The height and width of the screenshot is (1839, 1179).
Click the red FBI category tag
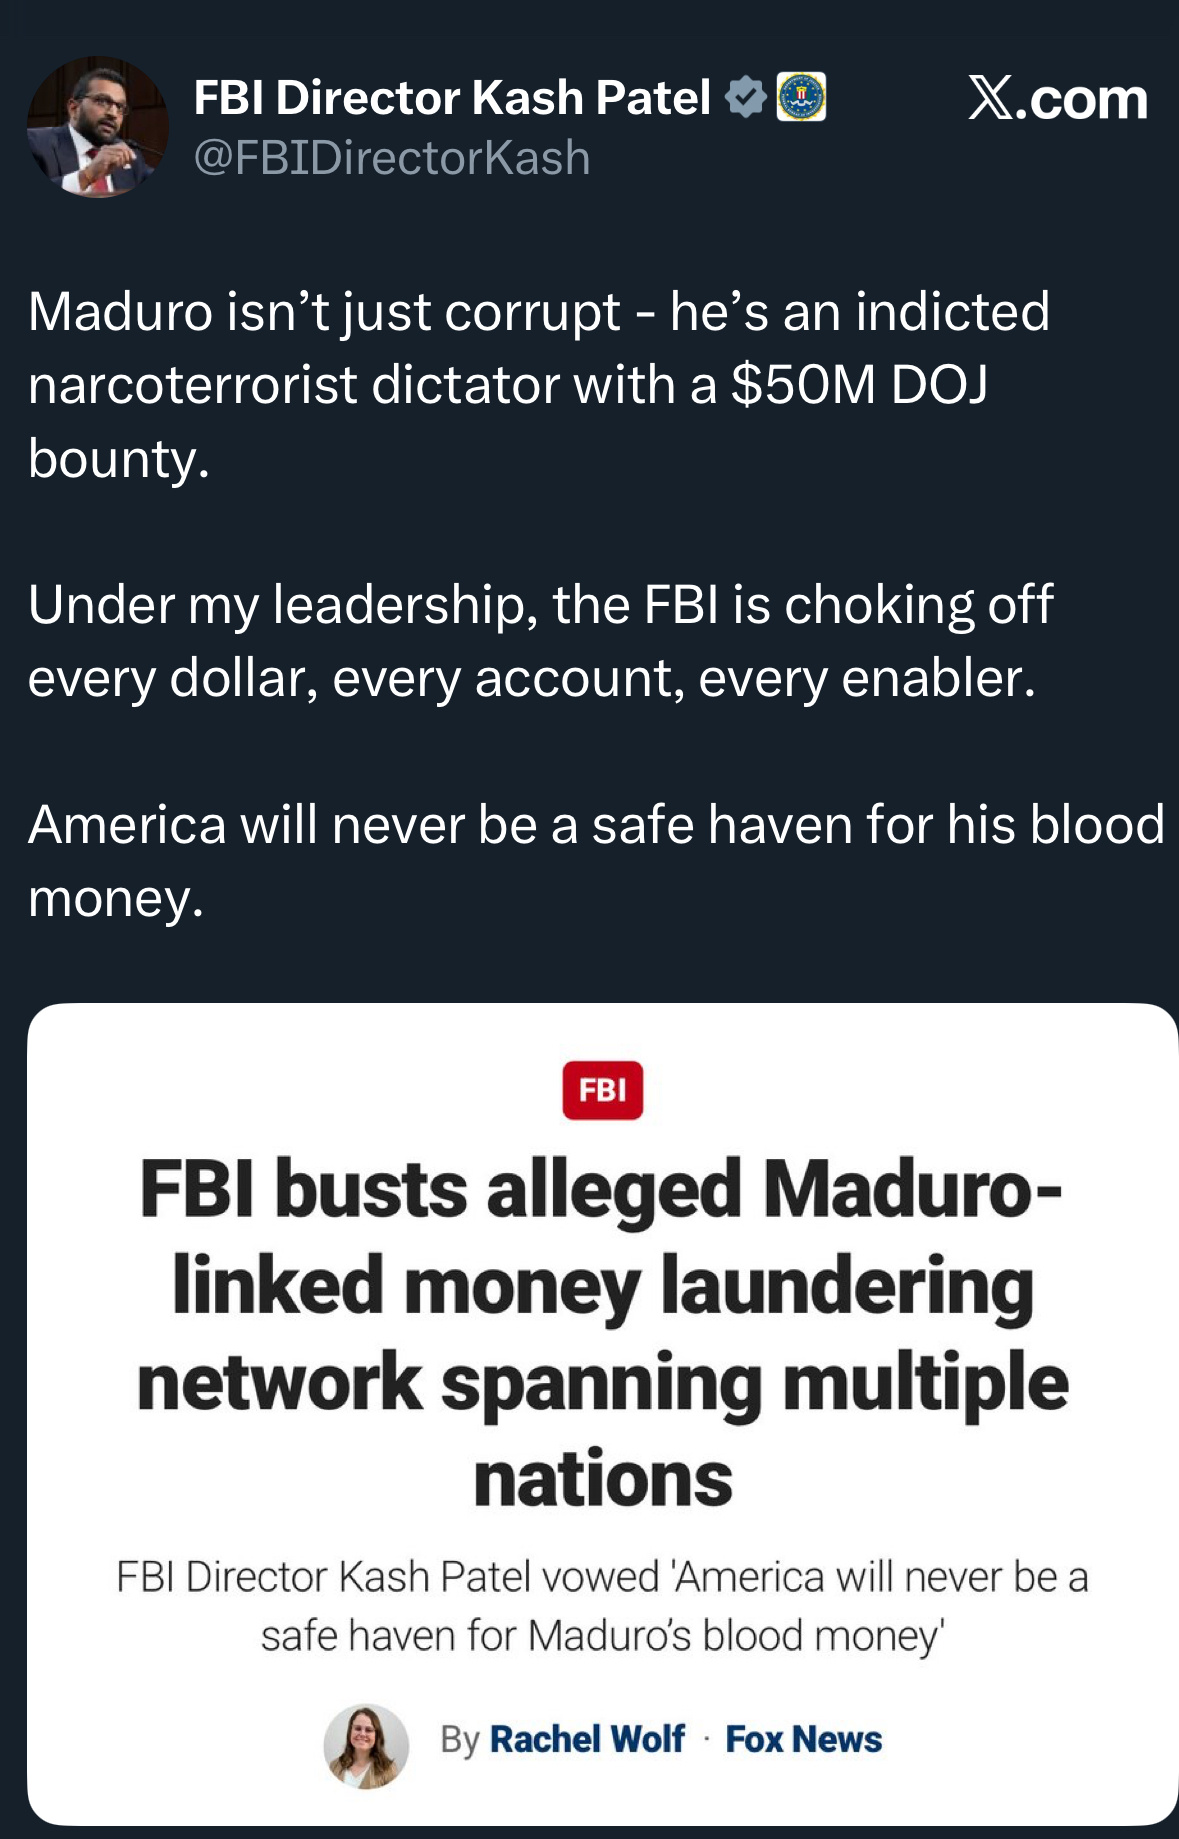click(602, 1090)
